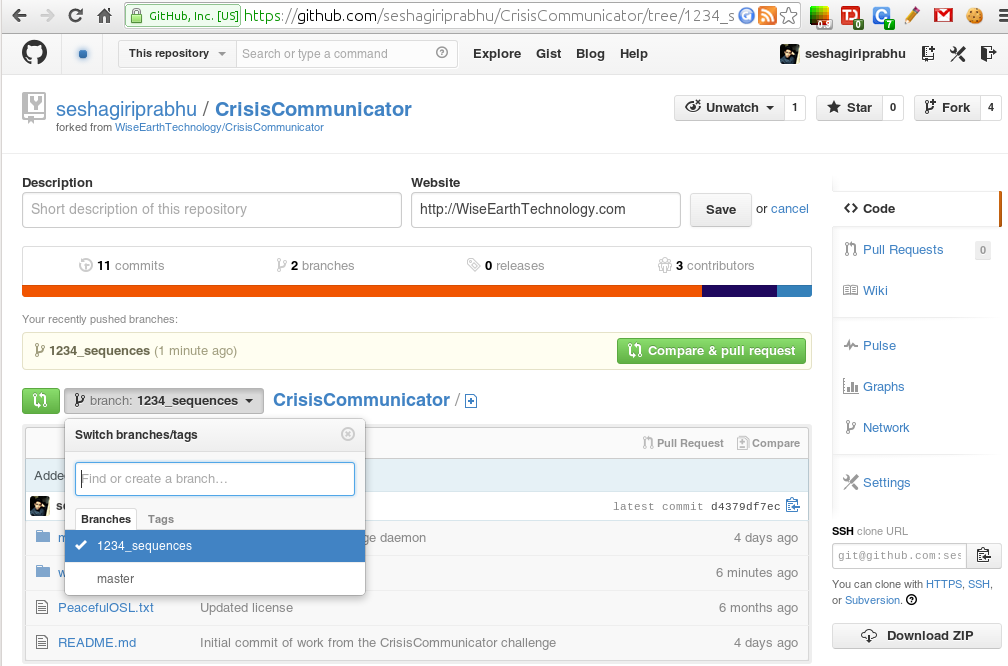Copy SSH clone URL with clipboard icon
This screenshot has height=666, width=1008.
click(984, 555)
